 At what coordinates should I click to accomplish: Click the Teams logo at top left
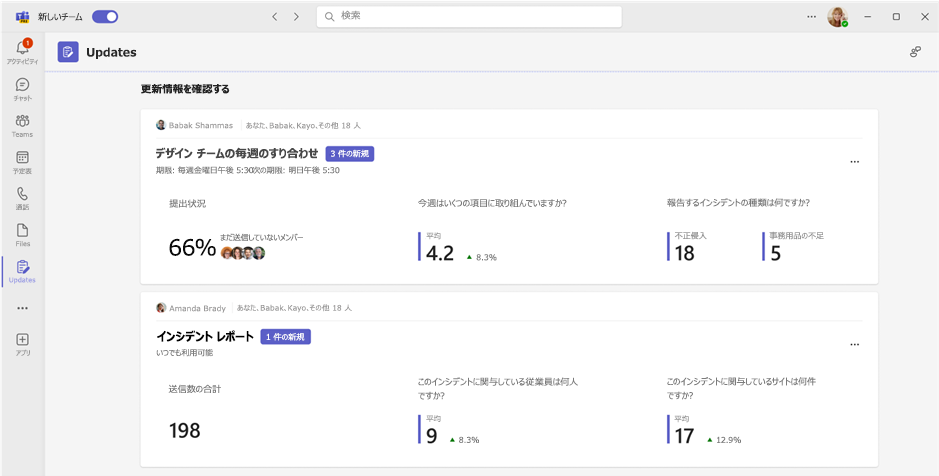click(23, 17)
